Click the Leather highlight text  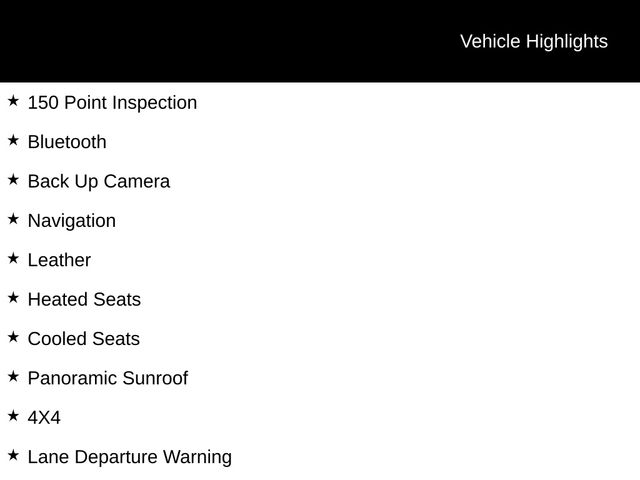[59, 260]
